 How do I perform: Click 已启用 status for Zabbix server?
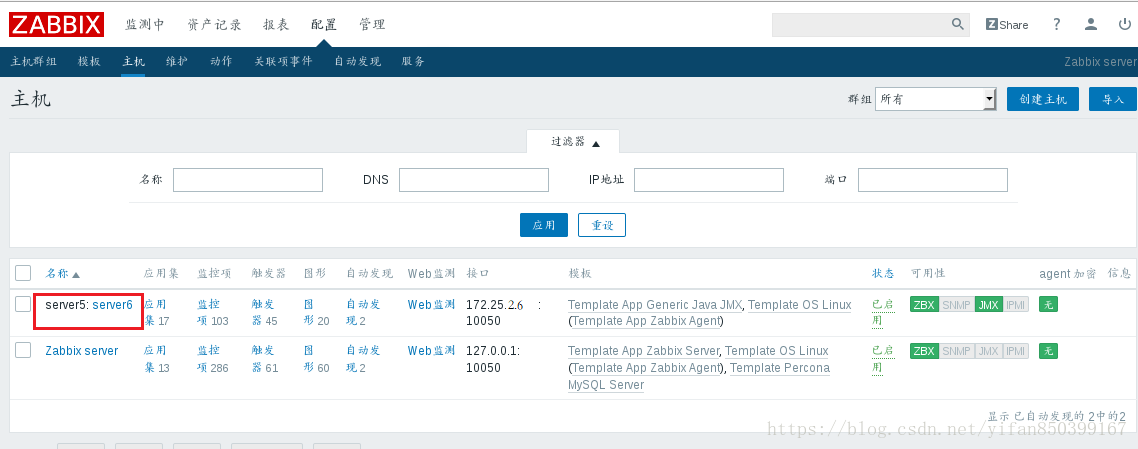coord(885,359)
